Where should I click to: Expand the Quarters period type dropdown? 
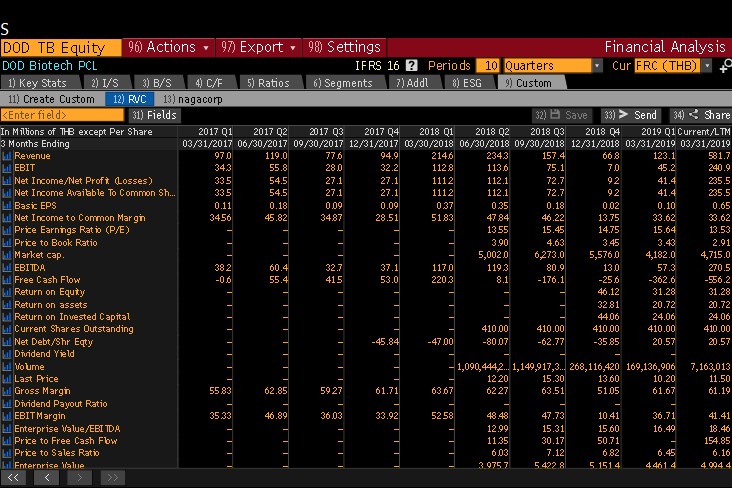click(597, 66)
